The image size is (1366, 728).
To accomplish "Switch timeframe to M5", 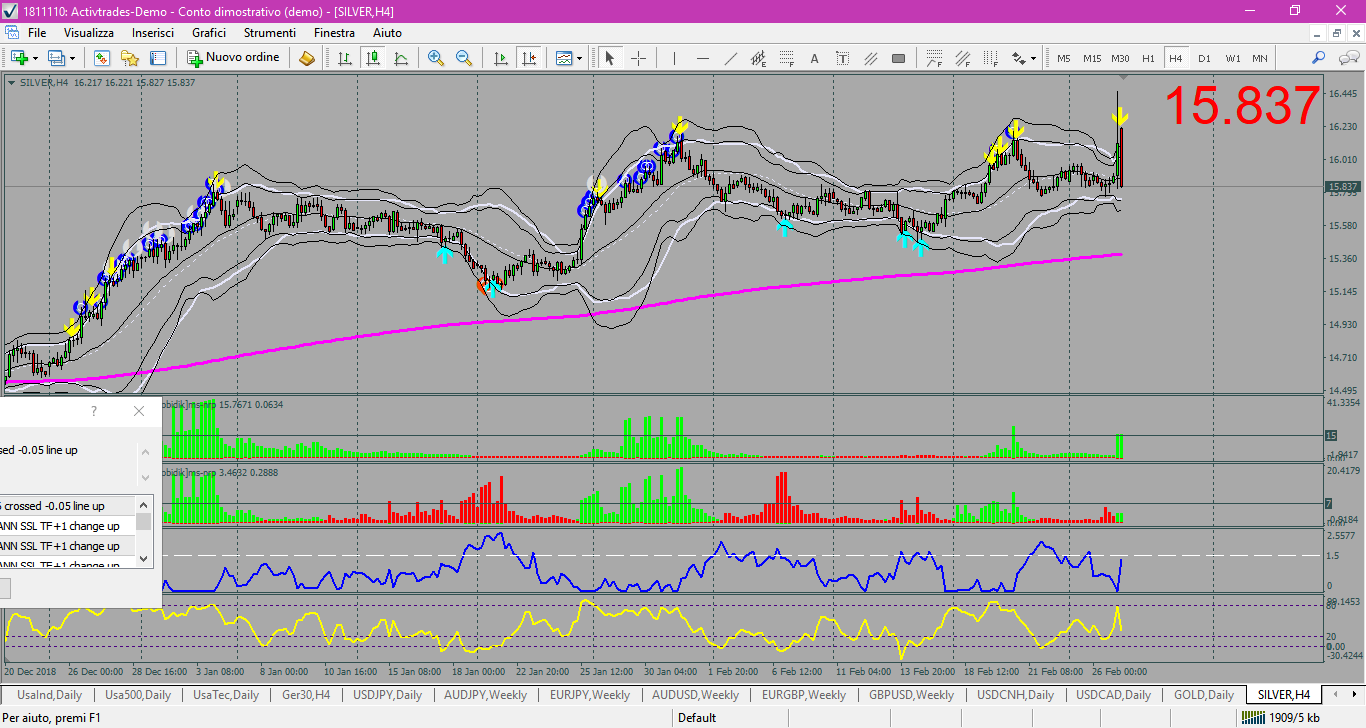I will point(1064,58).
